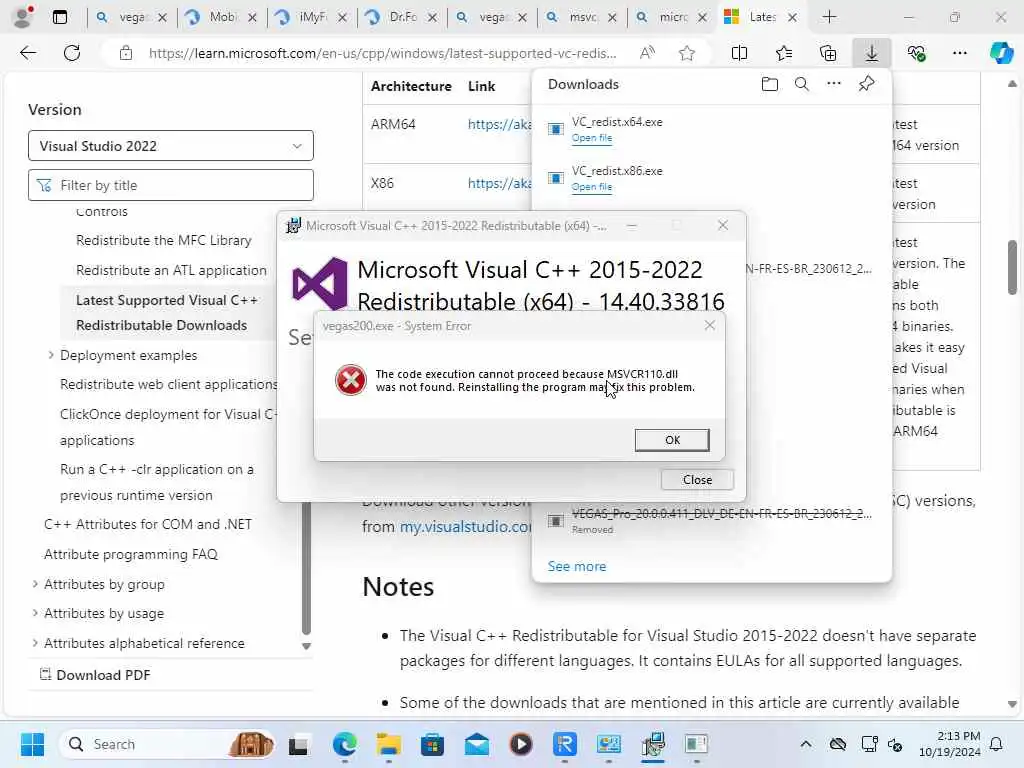Viewport: 1024px width, 768px height.
Task: Click the Close button in the Redistributable installer
Action: point(697,479)
